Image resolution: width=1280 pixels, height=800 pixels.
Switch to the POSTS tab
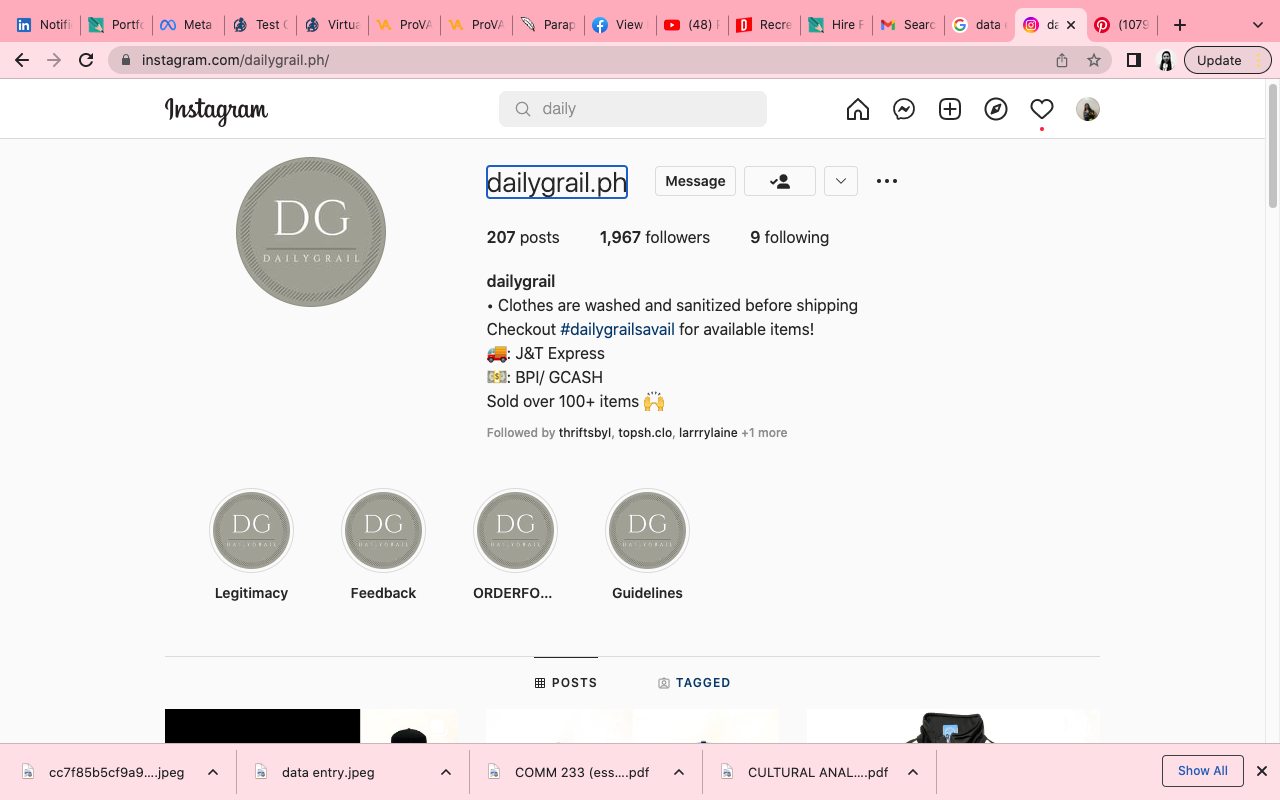click(x=566, y=683)
